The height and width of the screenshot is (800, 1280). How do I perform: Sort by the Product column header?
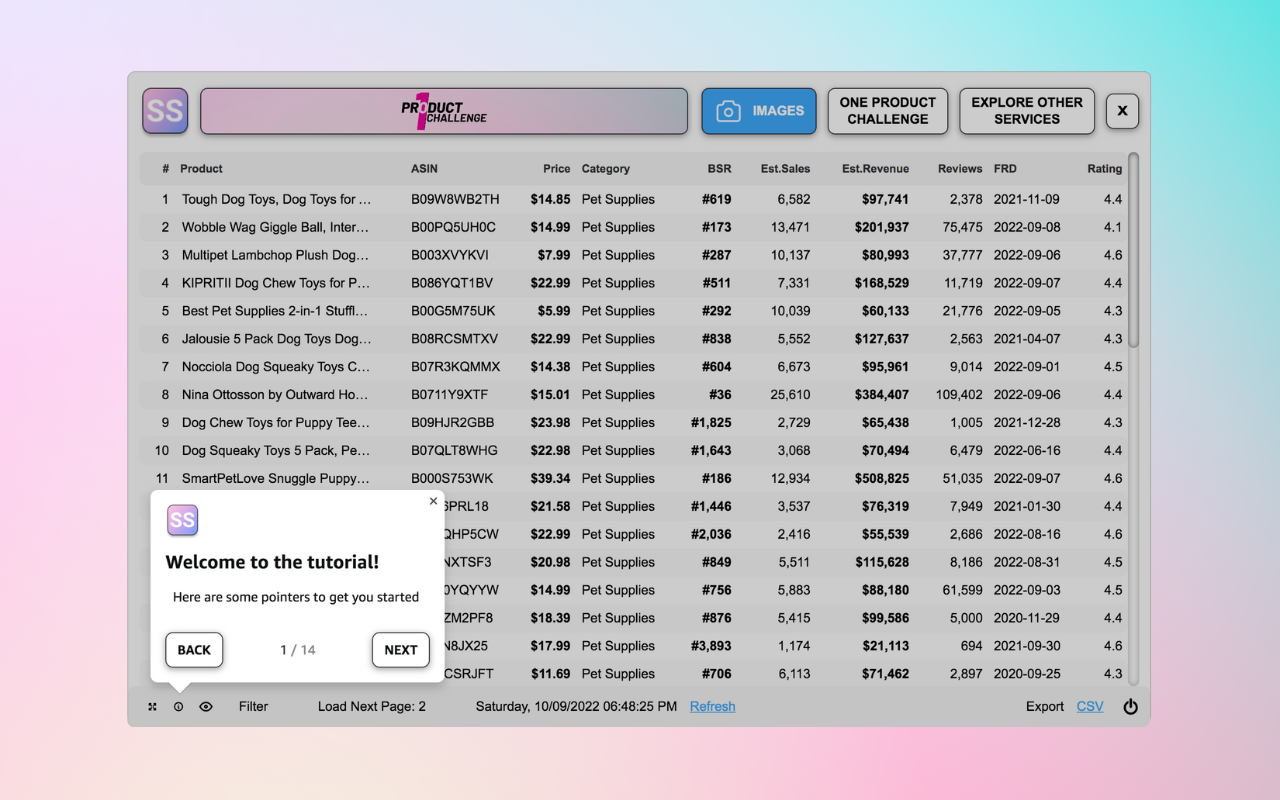(201, 169)
